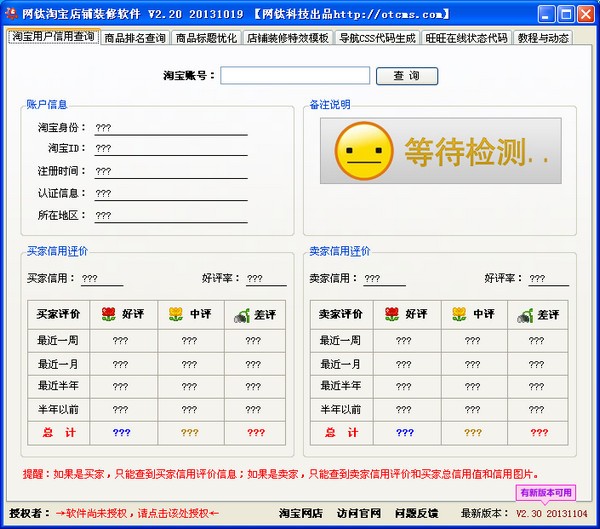Click the 所在地区 value field
This screenshot has height=529, width=600.
coord(171,216)
